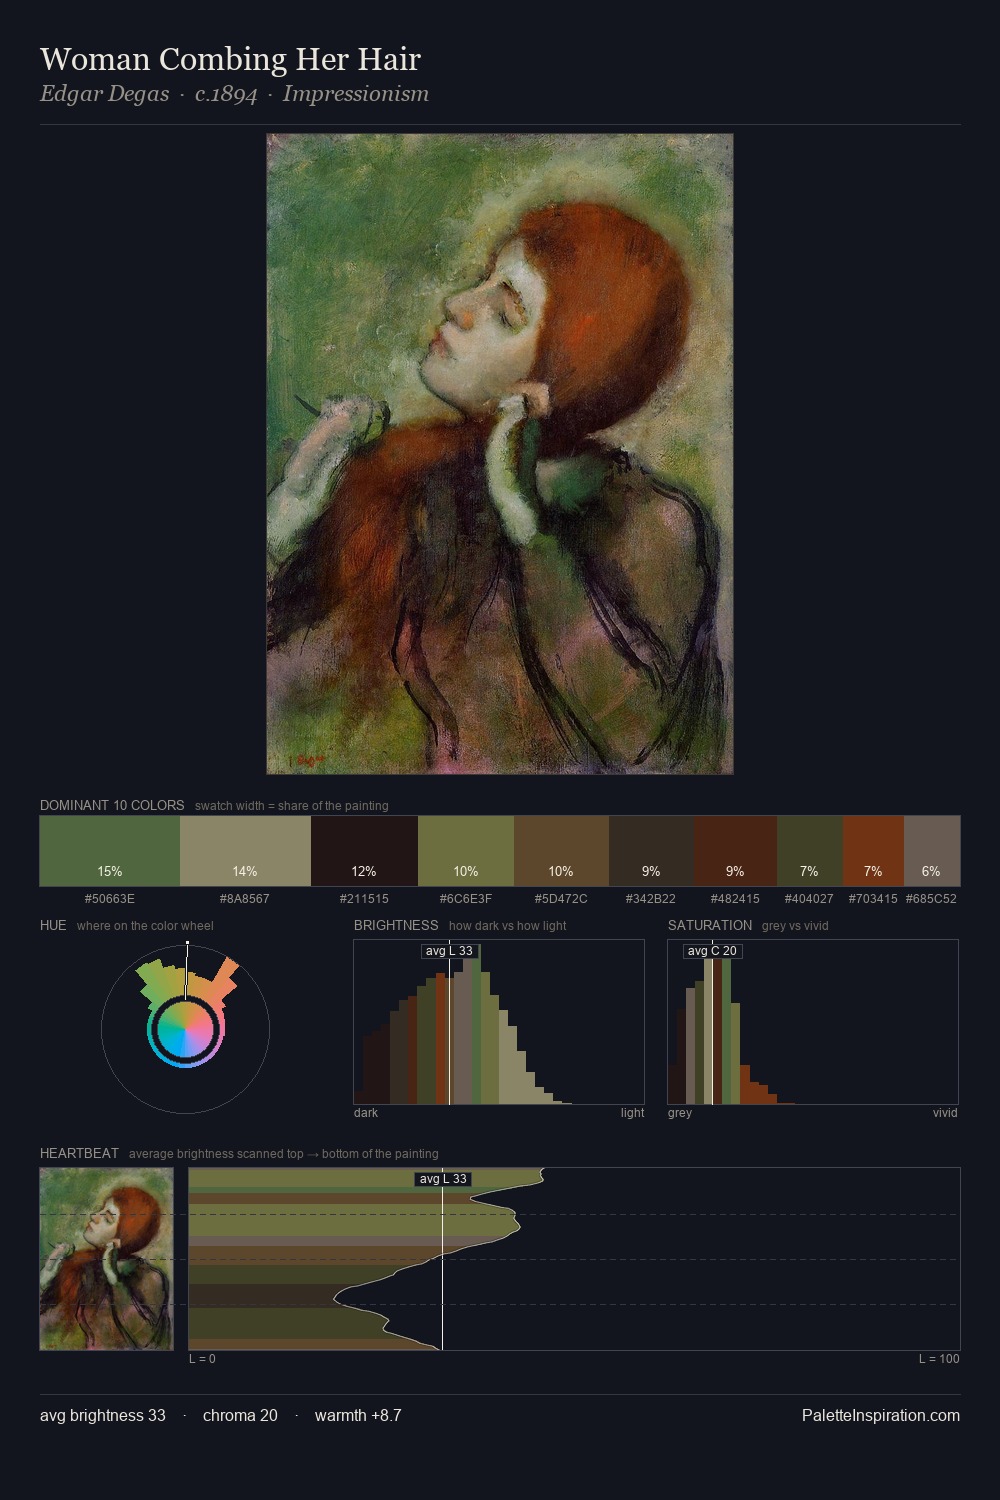Screen dimensions: 1000x1500
Task: Pick the #342B22 dark brown swatch
Action: pos(651,851)
